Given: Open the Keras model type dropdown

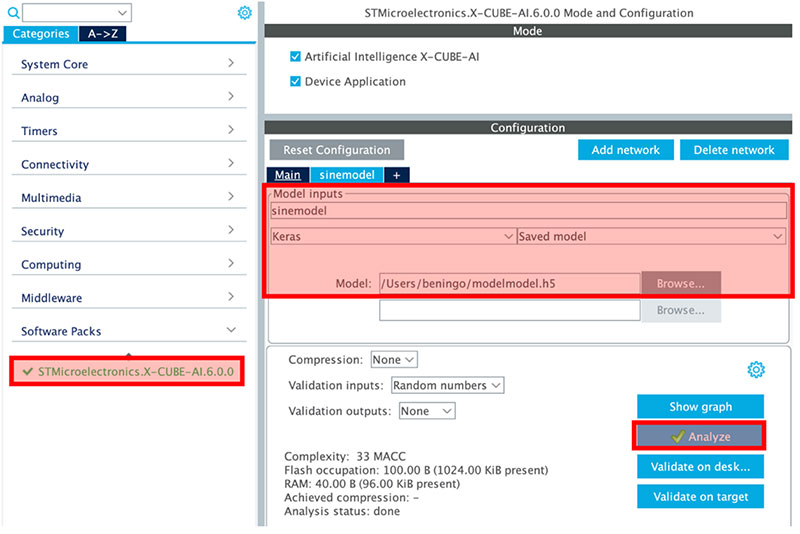Looking at the screenshot, I should [x=392, y=236].
